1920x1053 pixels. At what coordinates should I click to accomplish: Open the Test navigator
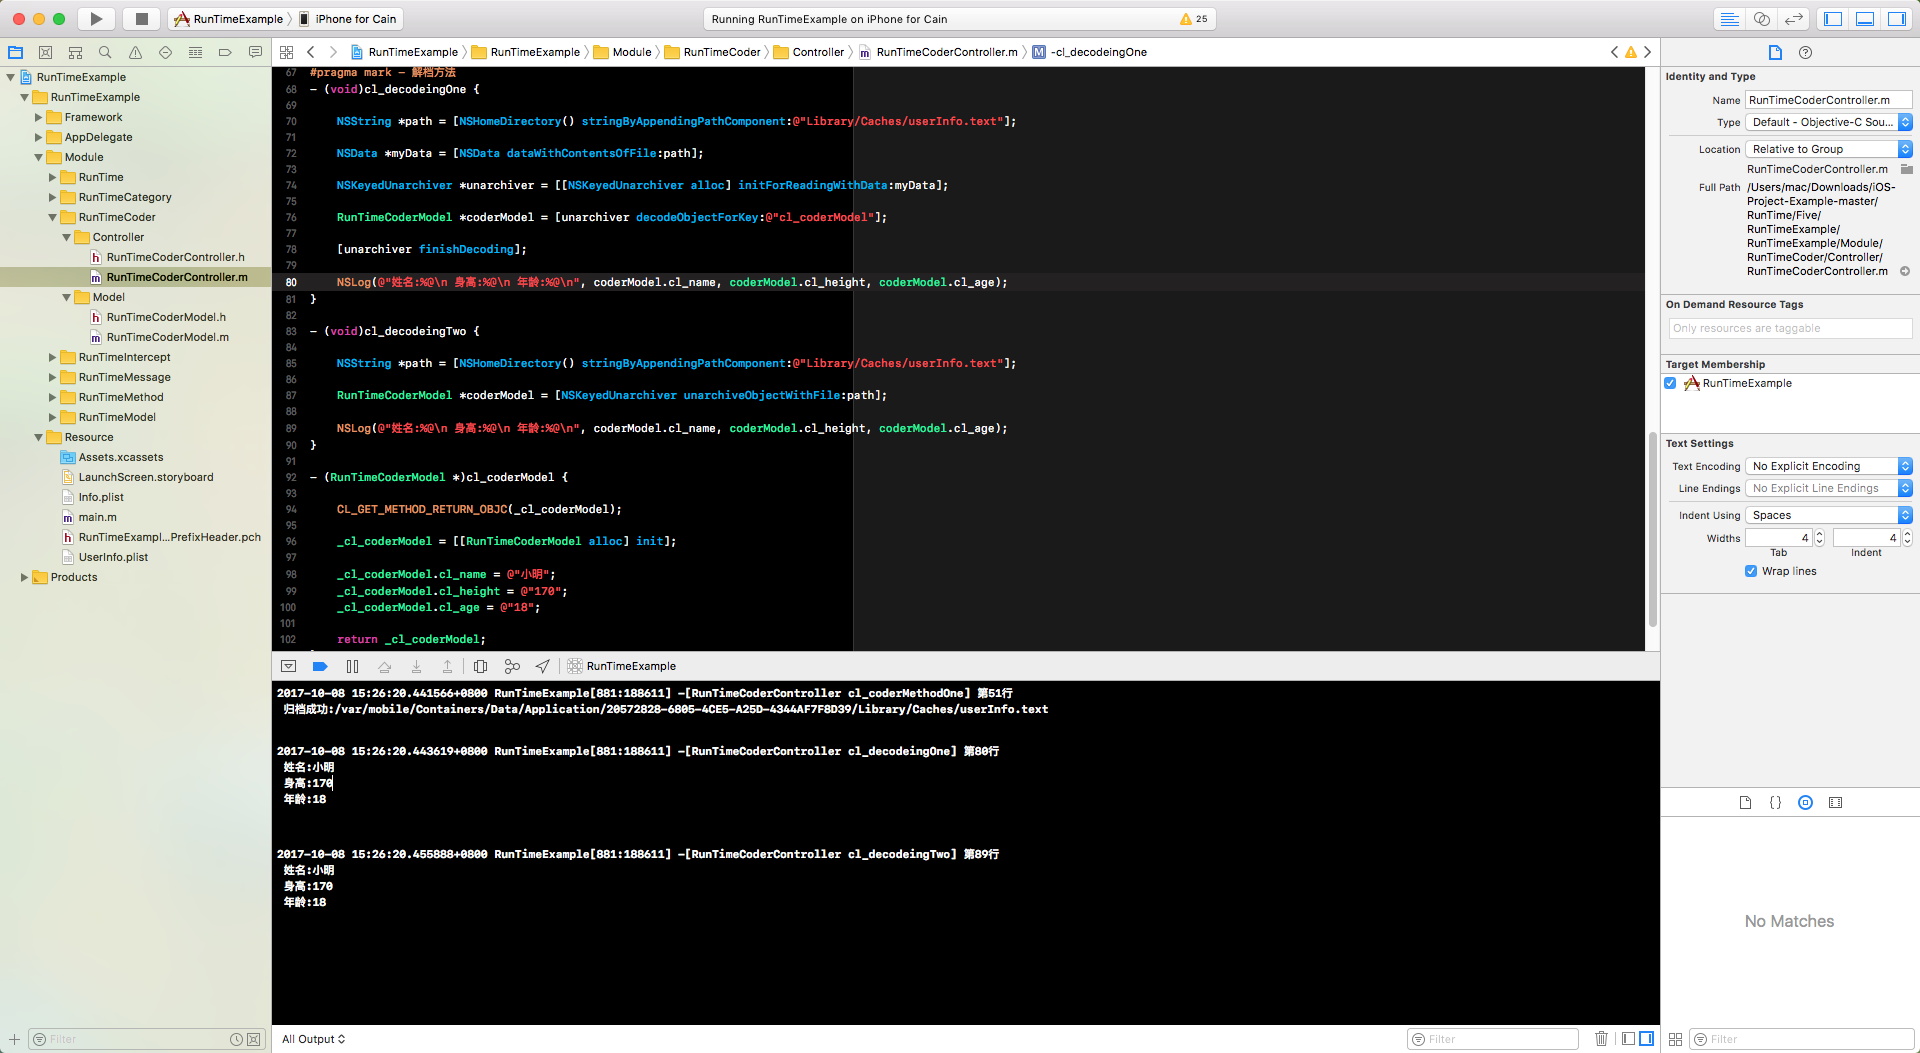(165, 52)
